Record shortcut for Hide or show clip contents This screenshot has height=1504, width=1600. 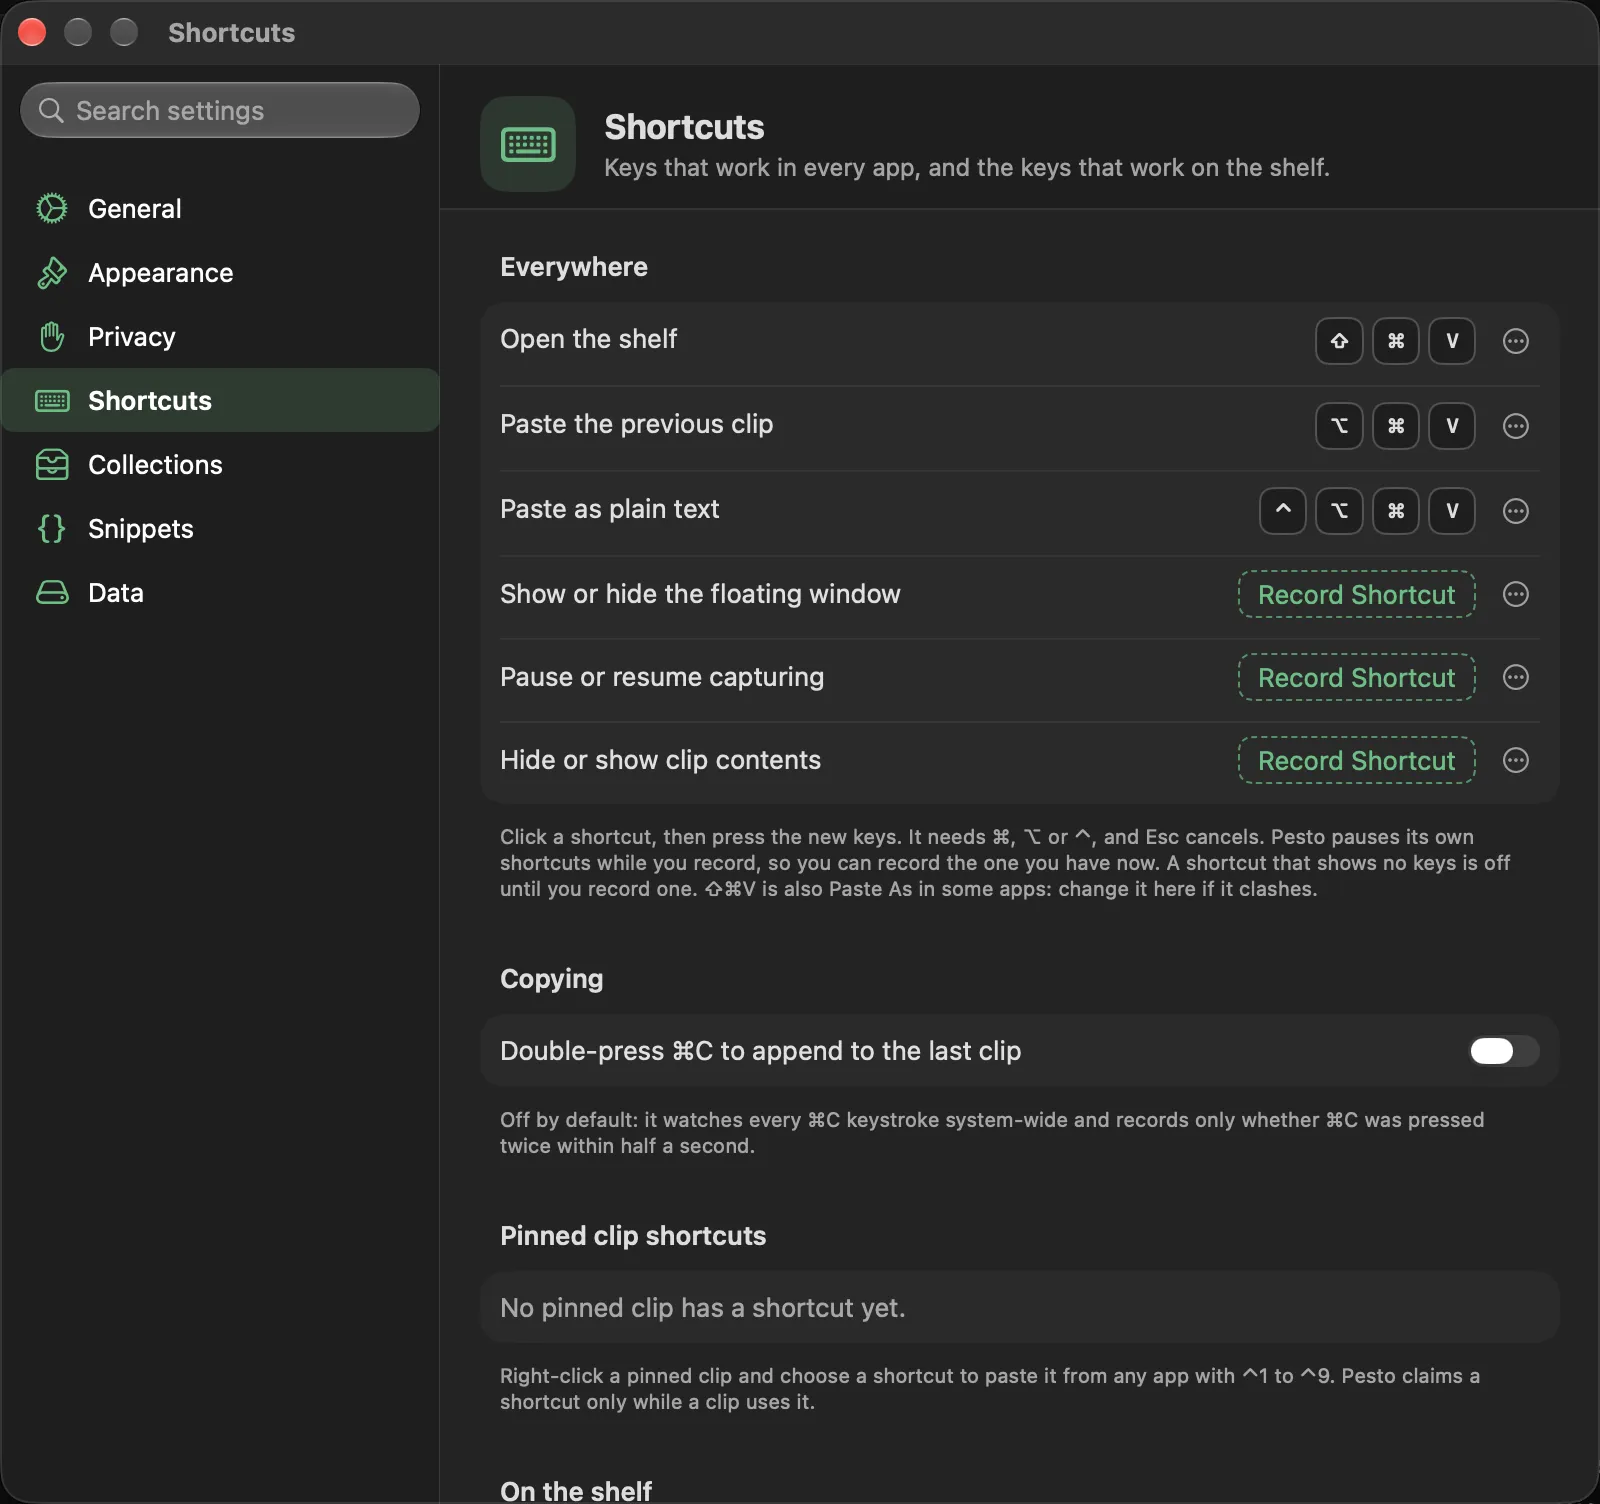coord(1356,760)
